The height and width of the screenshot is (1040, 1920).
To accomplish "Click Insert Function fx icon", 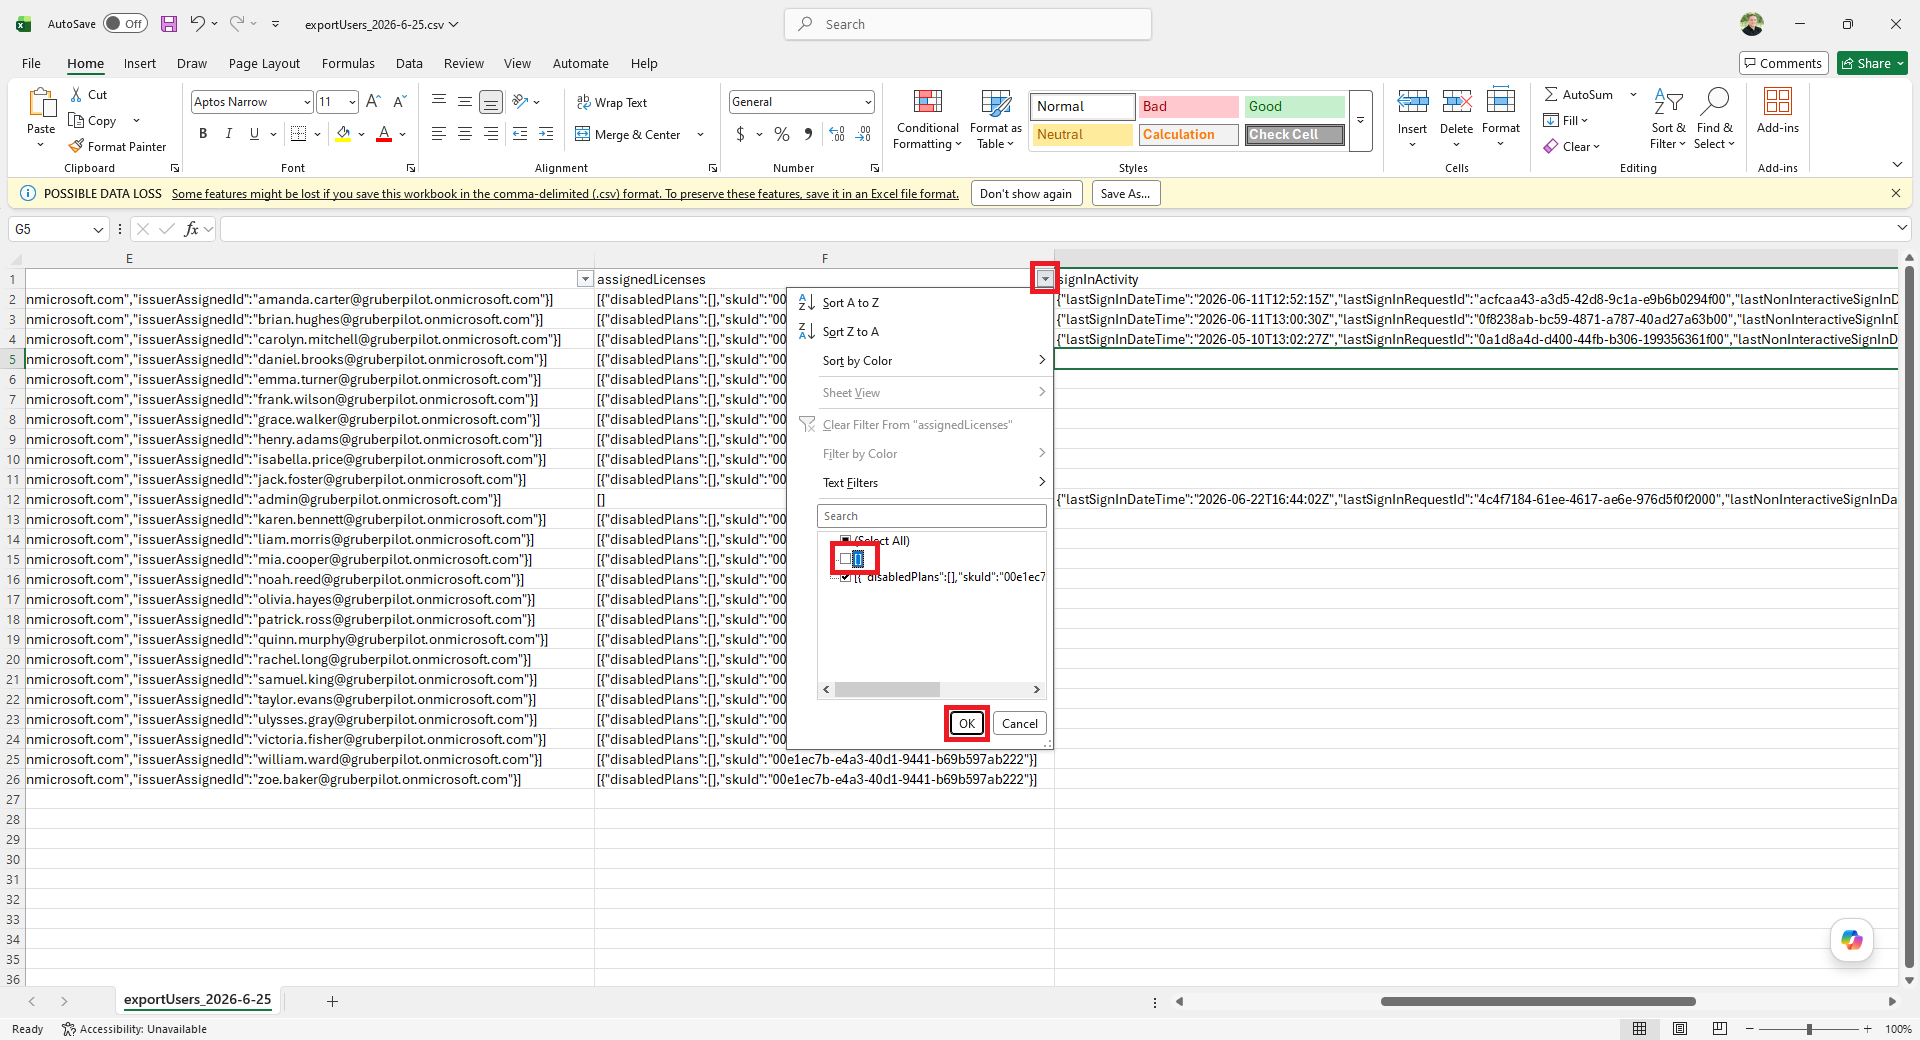I will pos(191,229).
